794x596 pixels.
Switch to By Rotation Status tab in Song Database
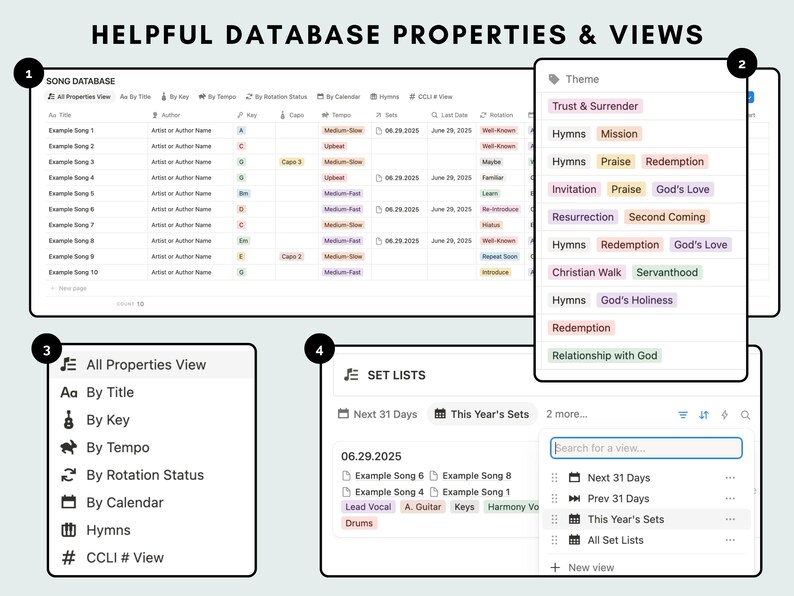(276, 97)
